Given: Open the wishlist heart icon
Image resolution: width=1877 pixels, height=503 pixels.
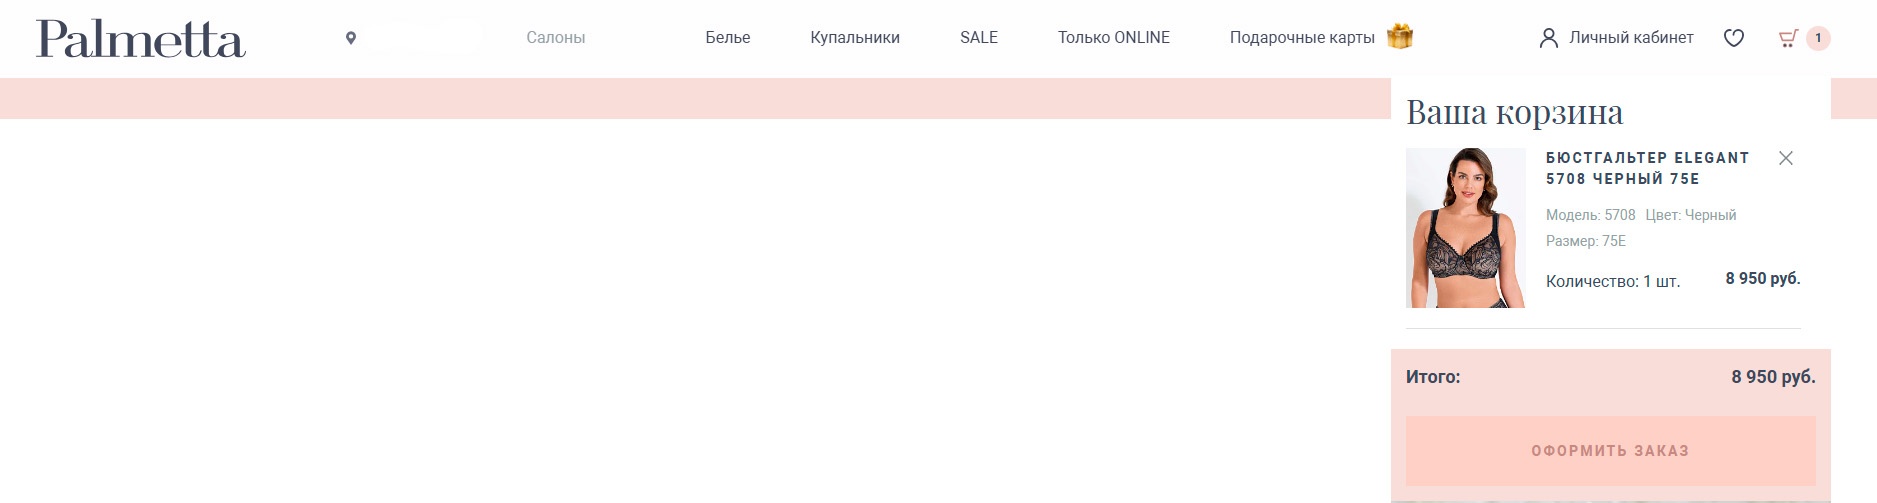Looking at the screenshot, I should tap(1734, 38).
